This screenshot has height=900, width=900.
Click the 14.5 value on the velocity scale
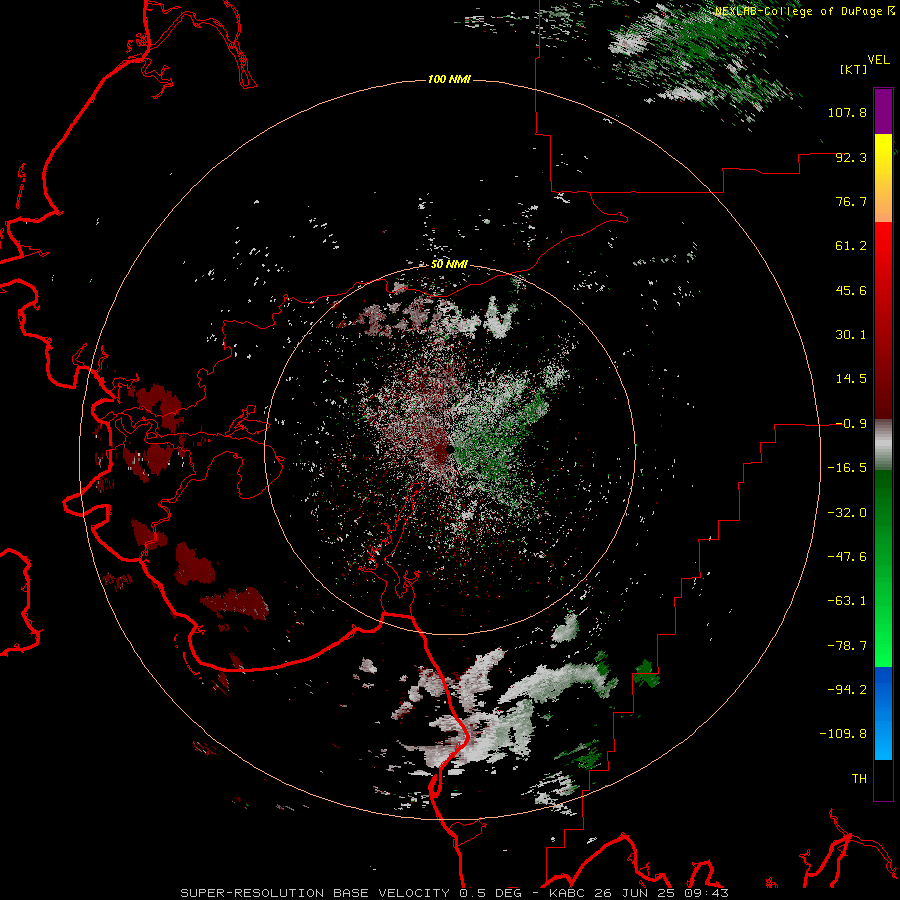(x=851, y=379)
